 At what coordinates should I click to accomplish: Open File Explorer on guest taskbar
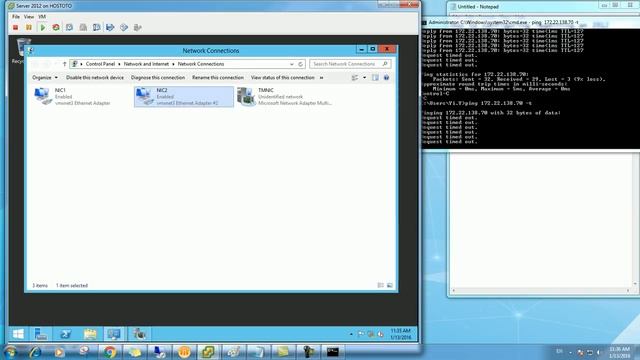[90, 334]
